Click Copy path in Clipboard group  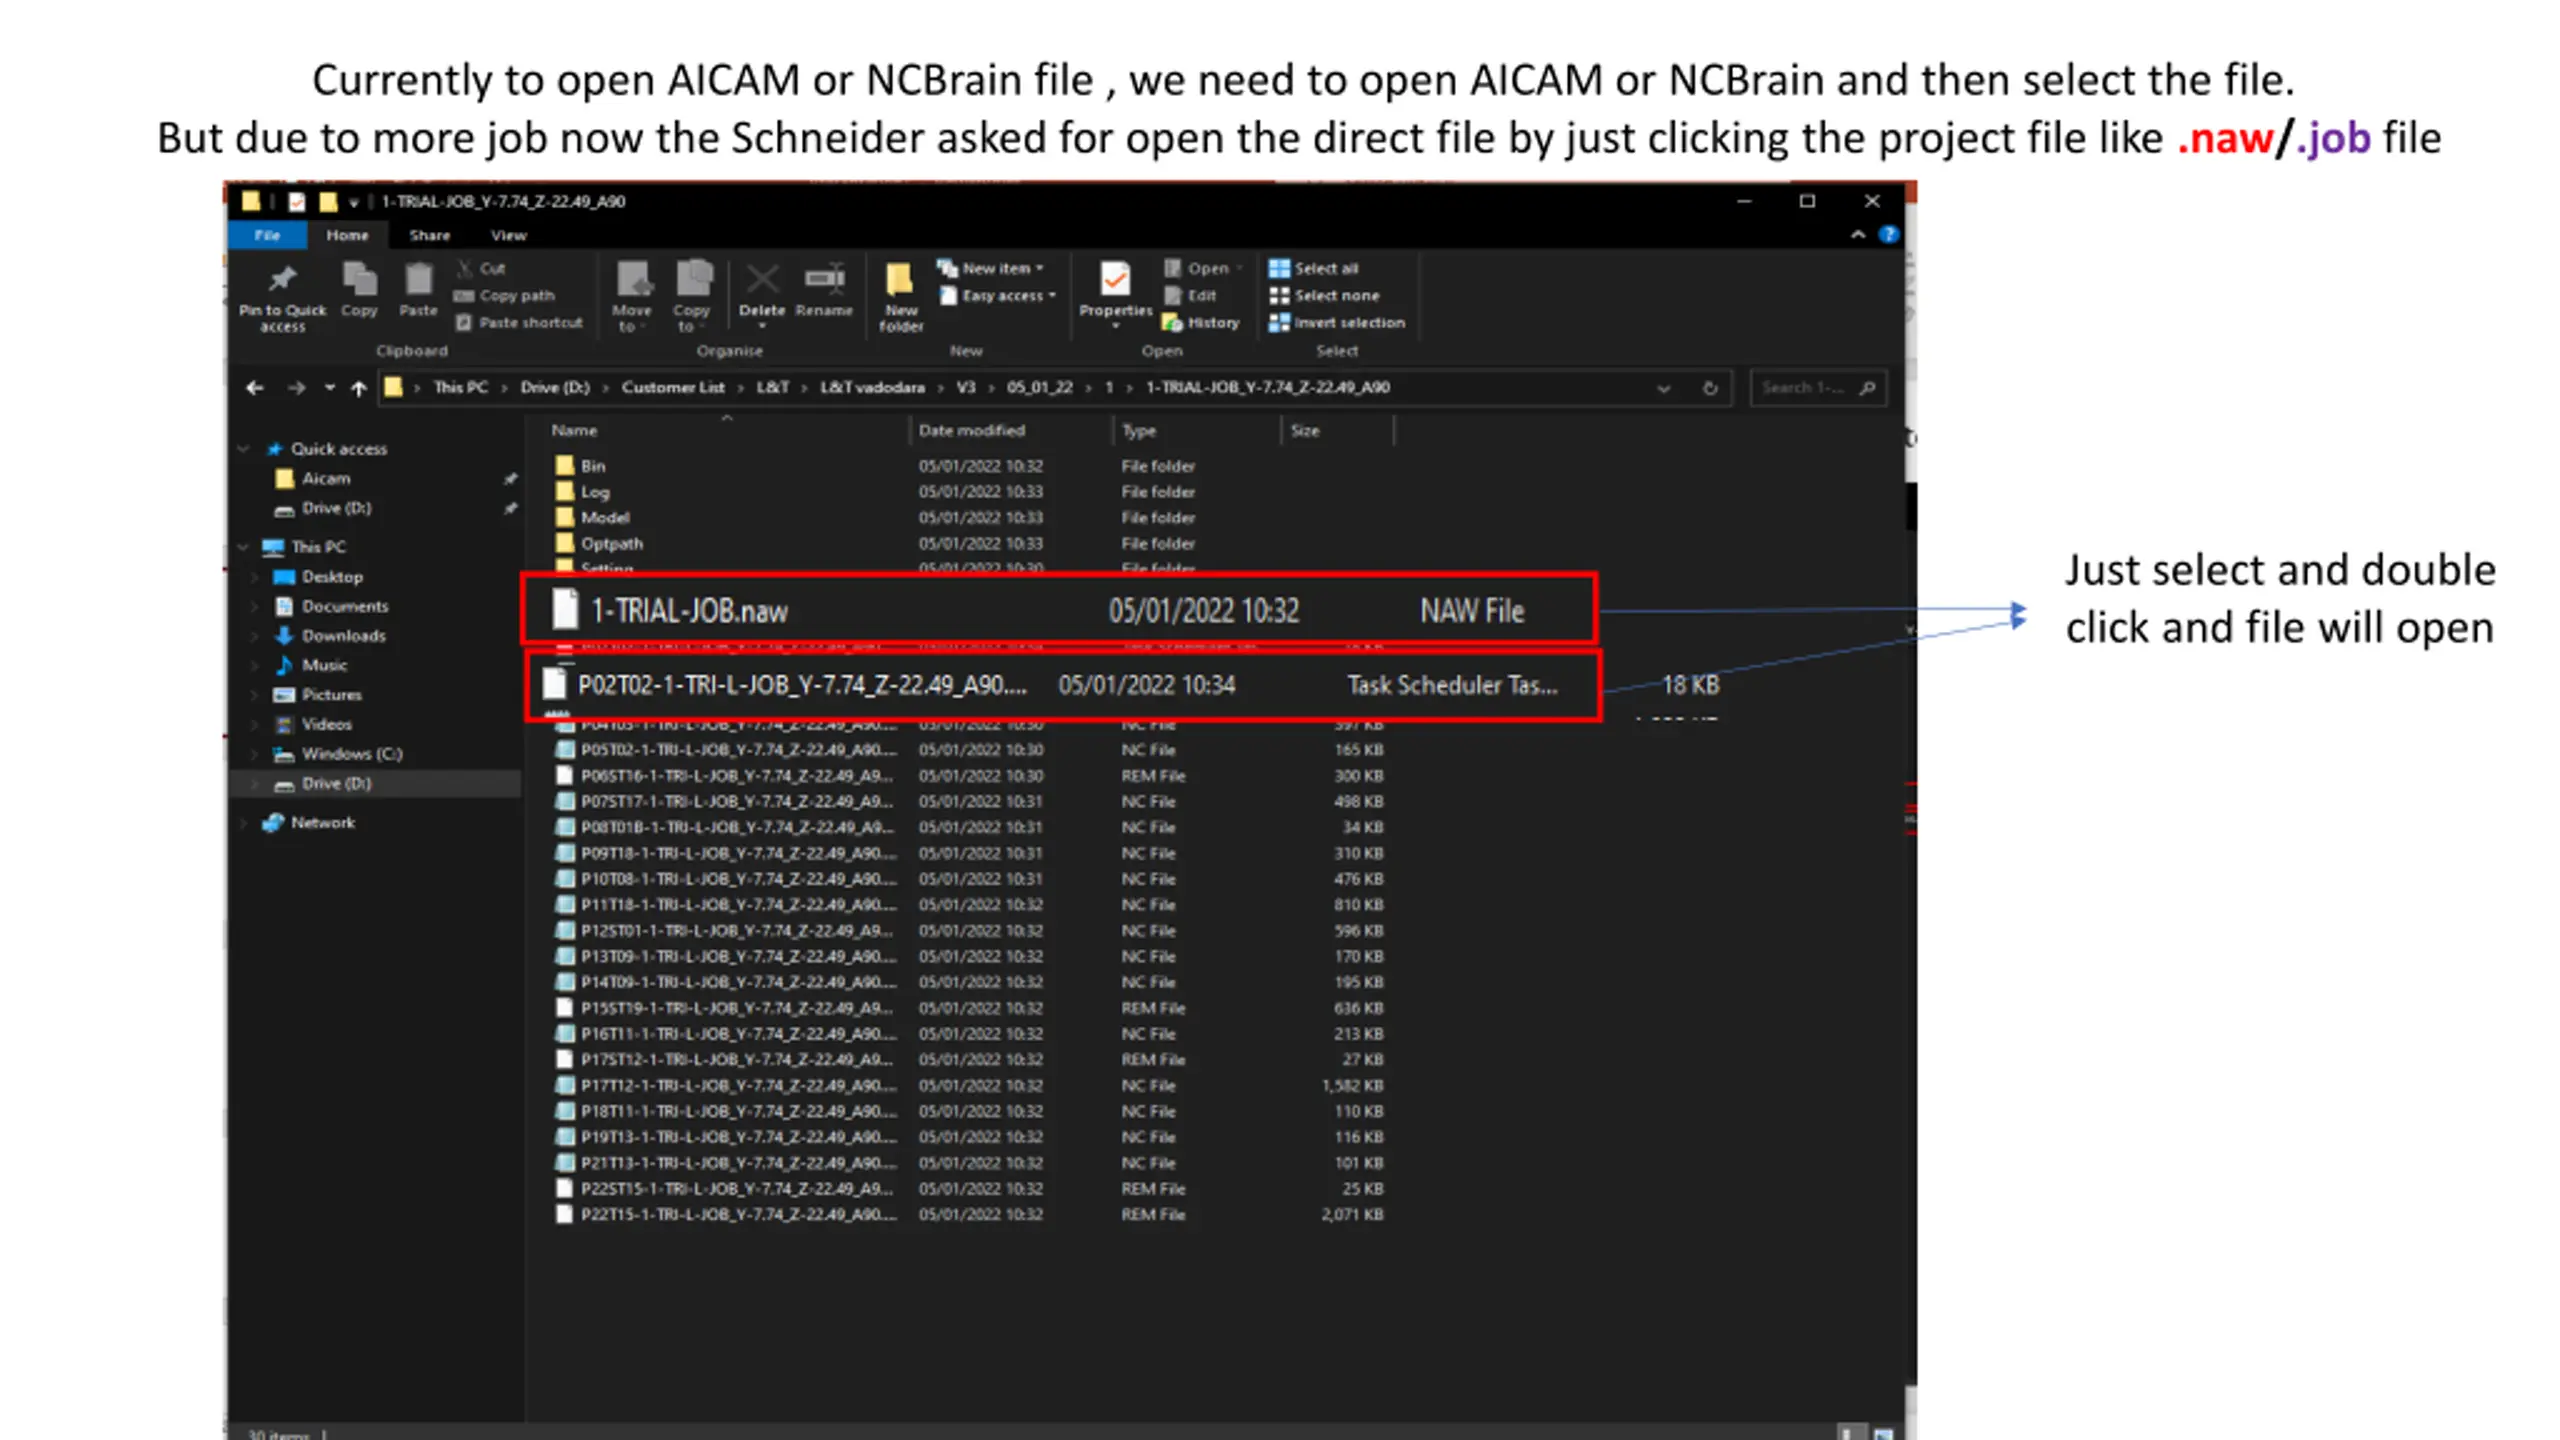(504, 295)
